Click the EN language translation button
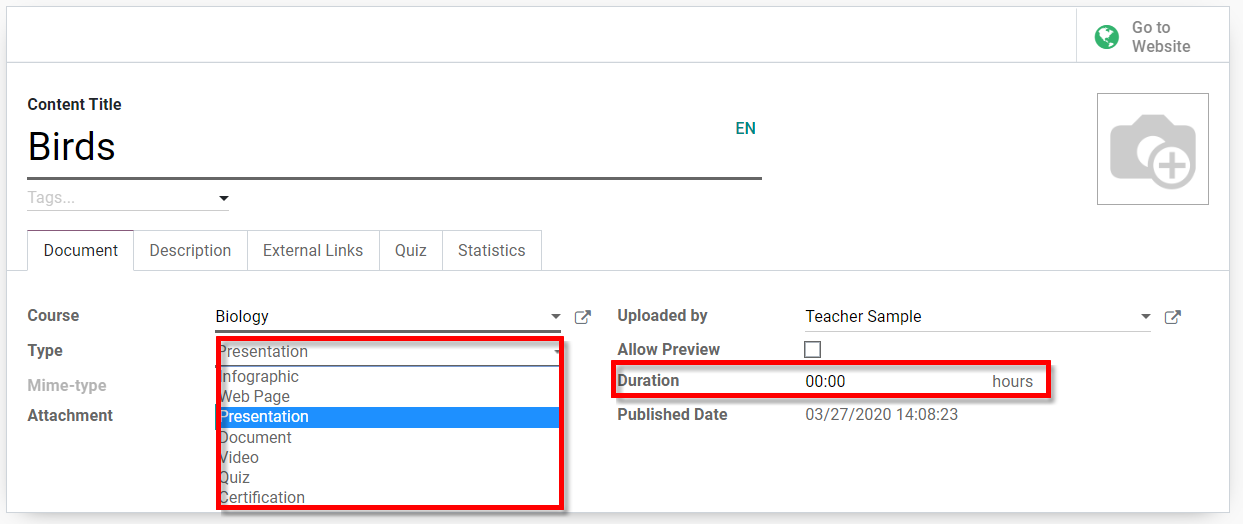Screen dimensions: 1243x524 point(745,129)
